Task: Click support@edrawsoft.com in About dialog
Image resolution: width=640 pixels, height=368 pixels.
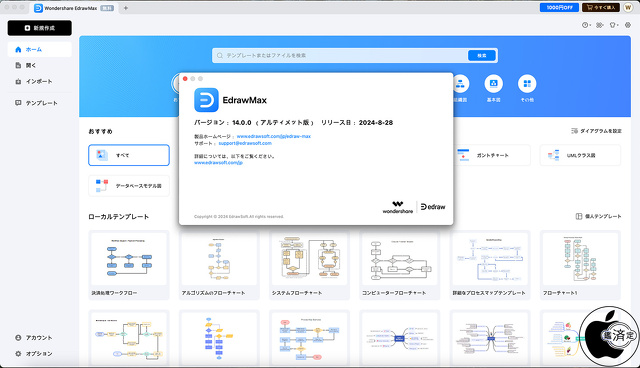Action: (245, 143)
